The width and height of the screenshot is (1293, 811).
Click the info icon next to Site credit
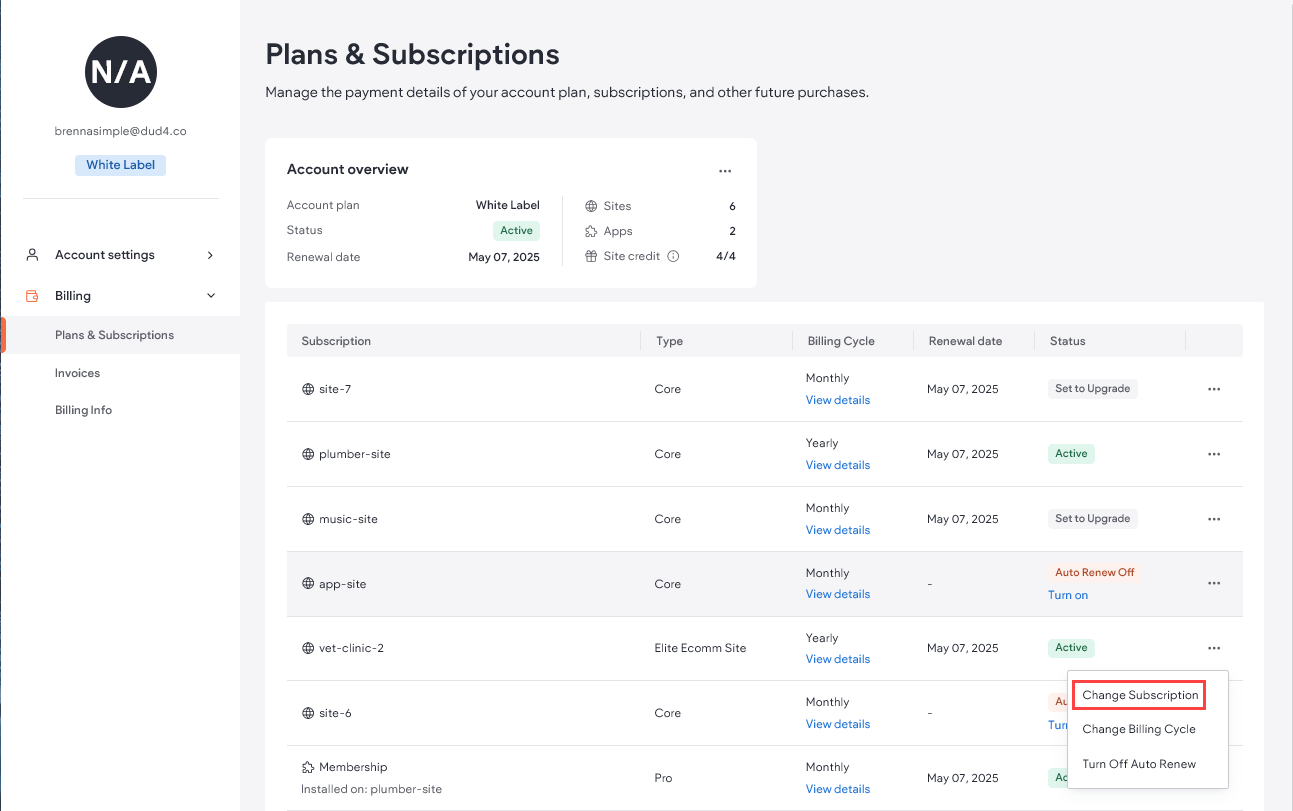tap(671, 255)
